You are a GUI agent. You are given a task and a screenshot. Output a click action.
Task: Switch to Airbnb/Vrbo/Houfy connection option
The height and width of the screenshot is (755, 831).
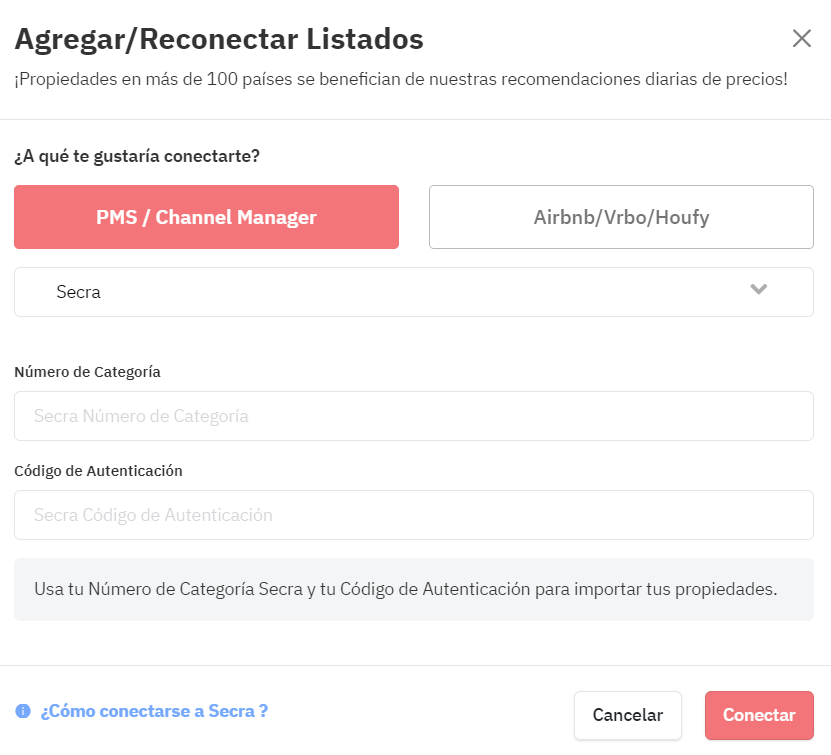pyautogui.click(x=621, y=217)
